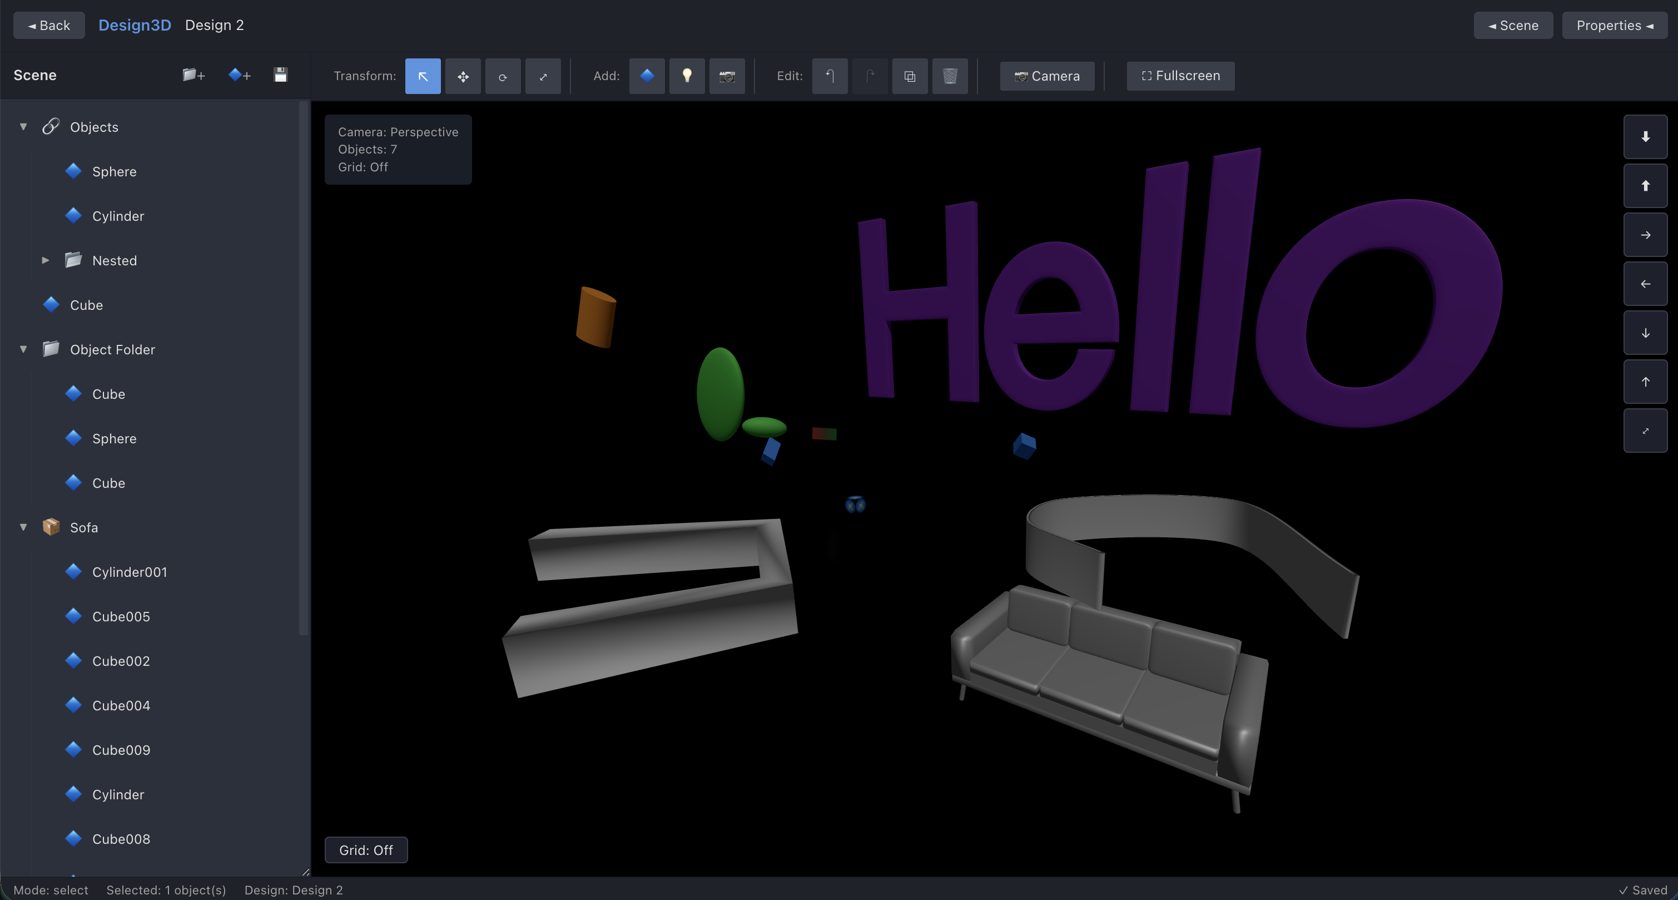The image size is (1678, 900).
Task: Select the Scale transform tool
Action: 543,76
